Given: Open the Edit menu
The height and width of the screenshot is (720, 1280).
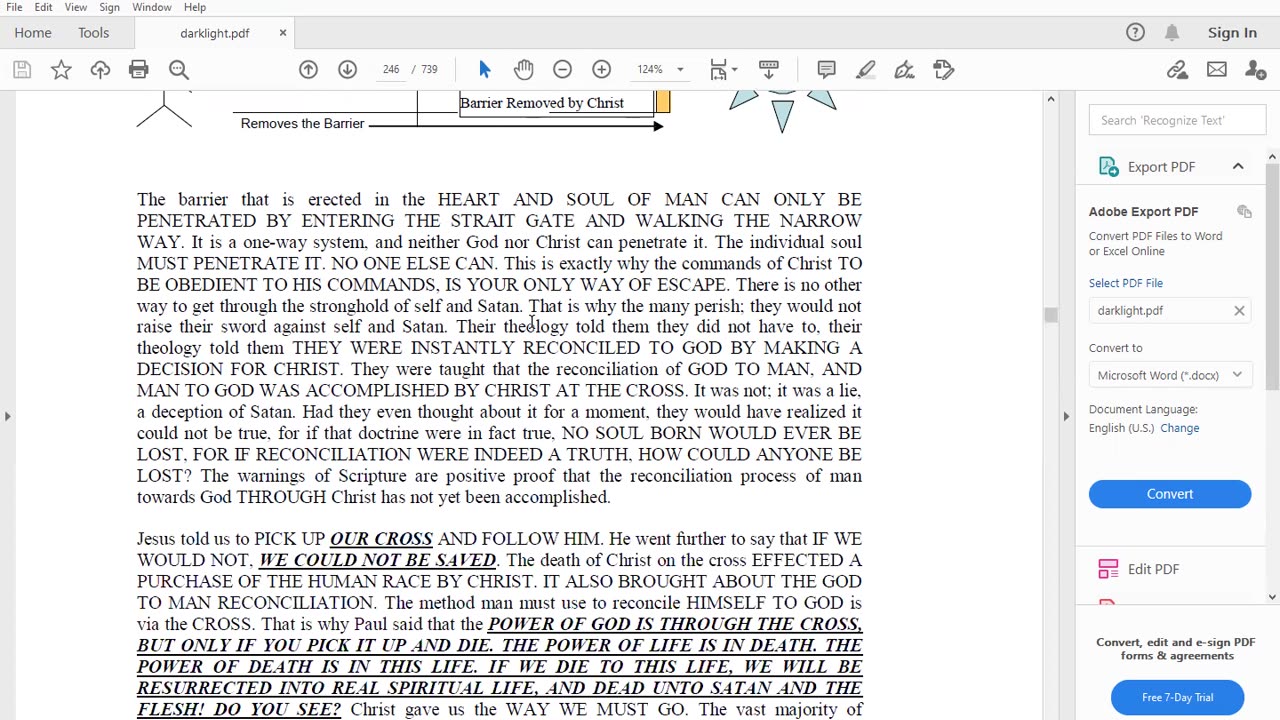Looking at the screenshot, I should click(43, 7).
